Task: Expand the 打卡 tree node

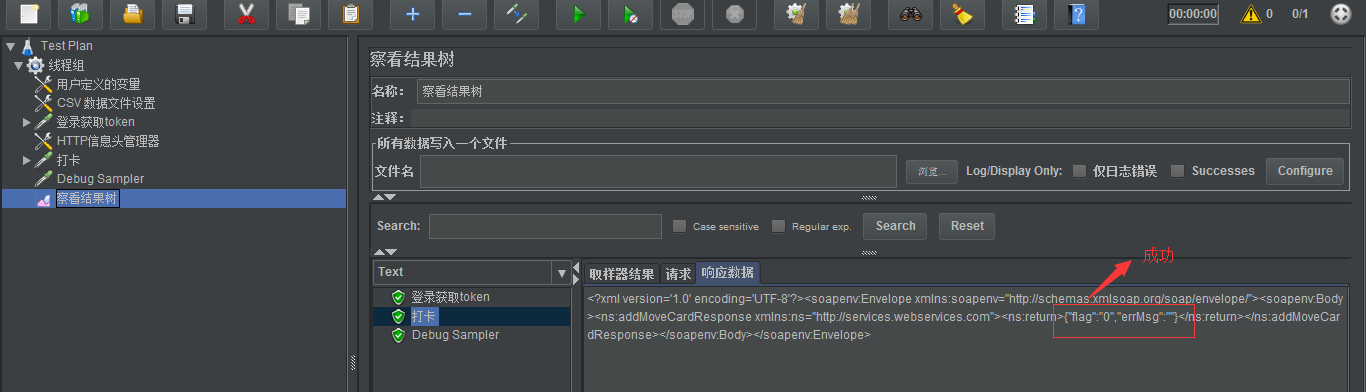Action: [27, 160]
